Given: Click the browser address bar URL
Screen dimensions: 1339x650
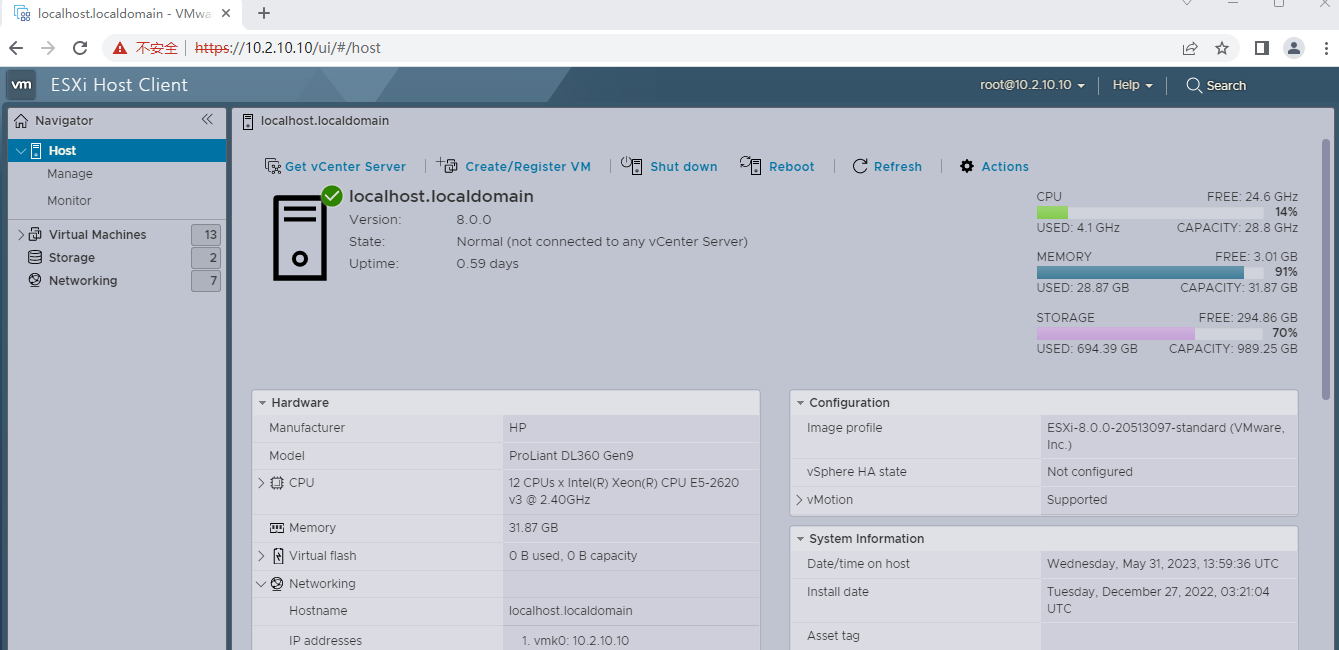Looking at the screenshot, I should point(288,48).
